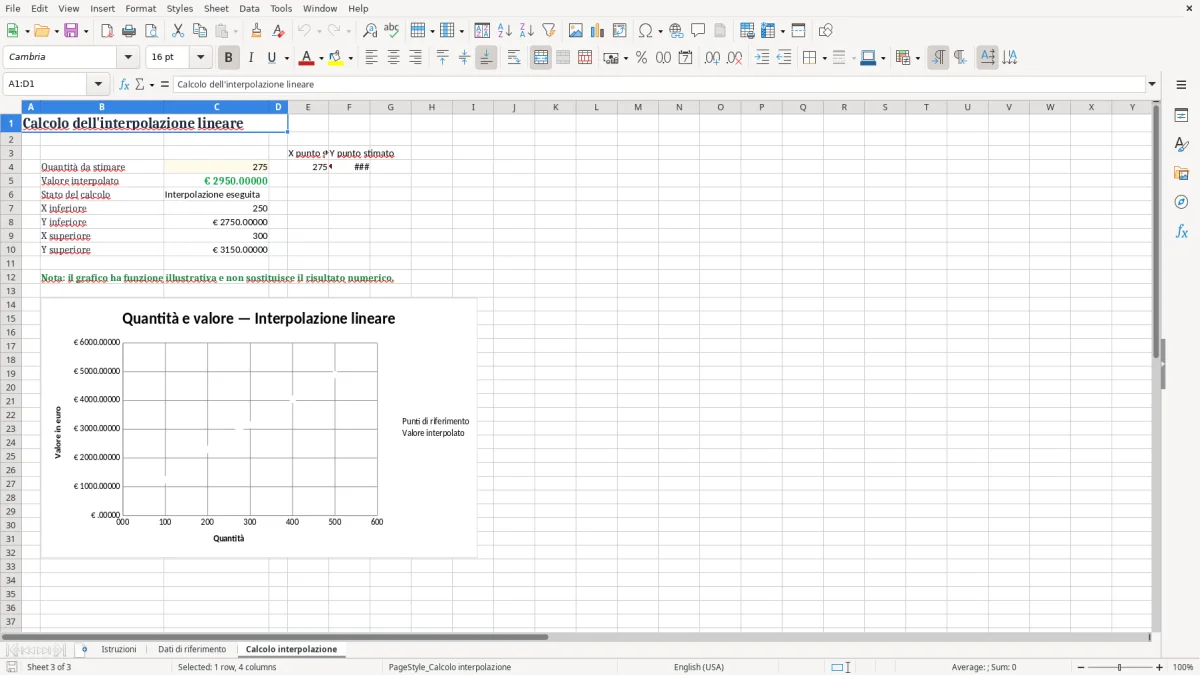Select column header M
Screen dimensions: 1200x675
pyautogui.click(x=637, y=107)
